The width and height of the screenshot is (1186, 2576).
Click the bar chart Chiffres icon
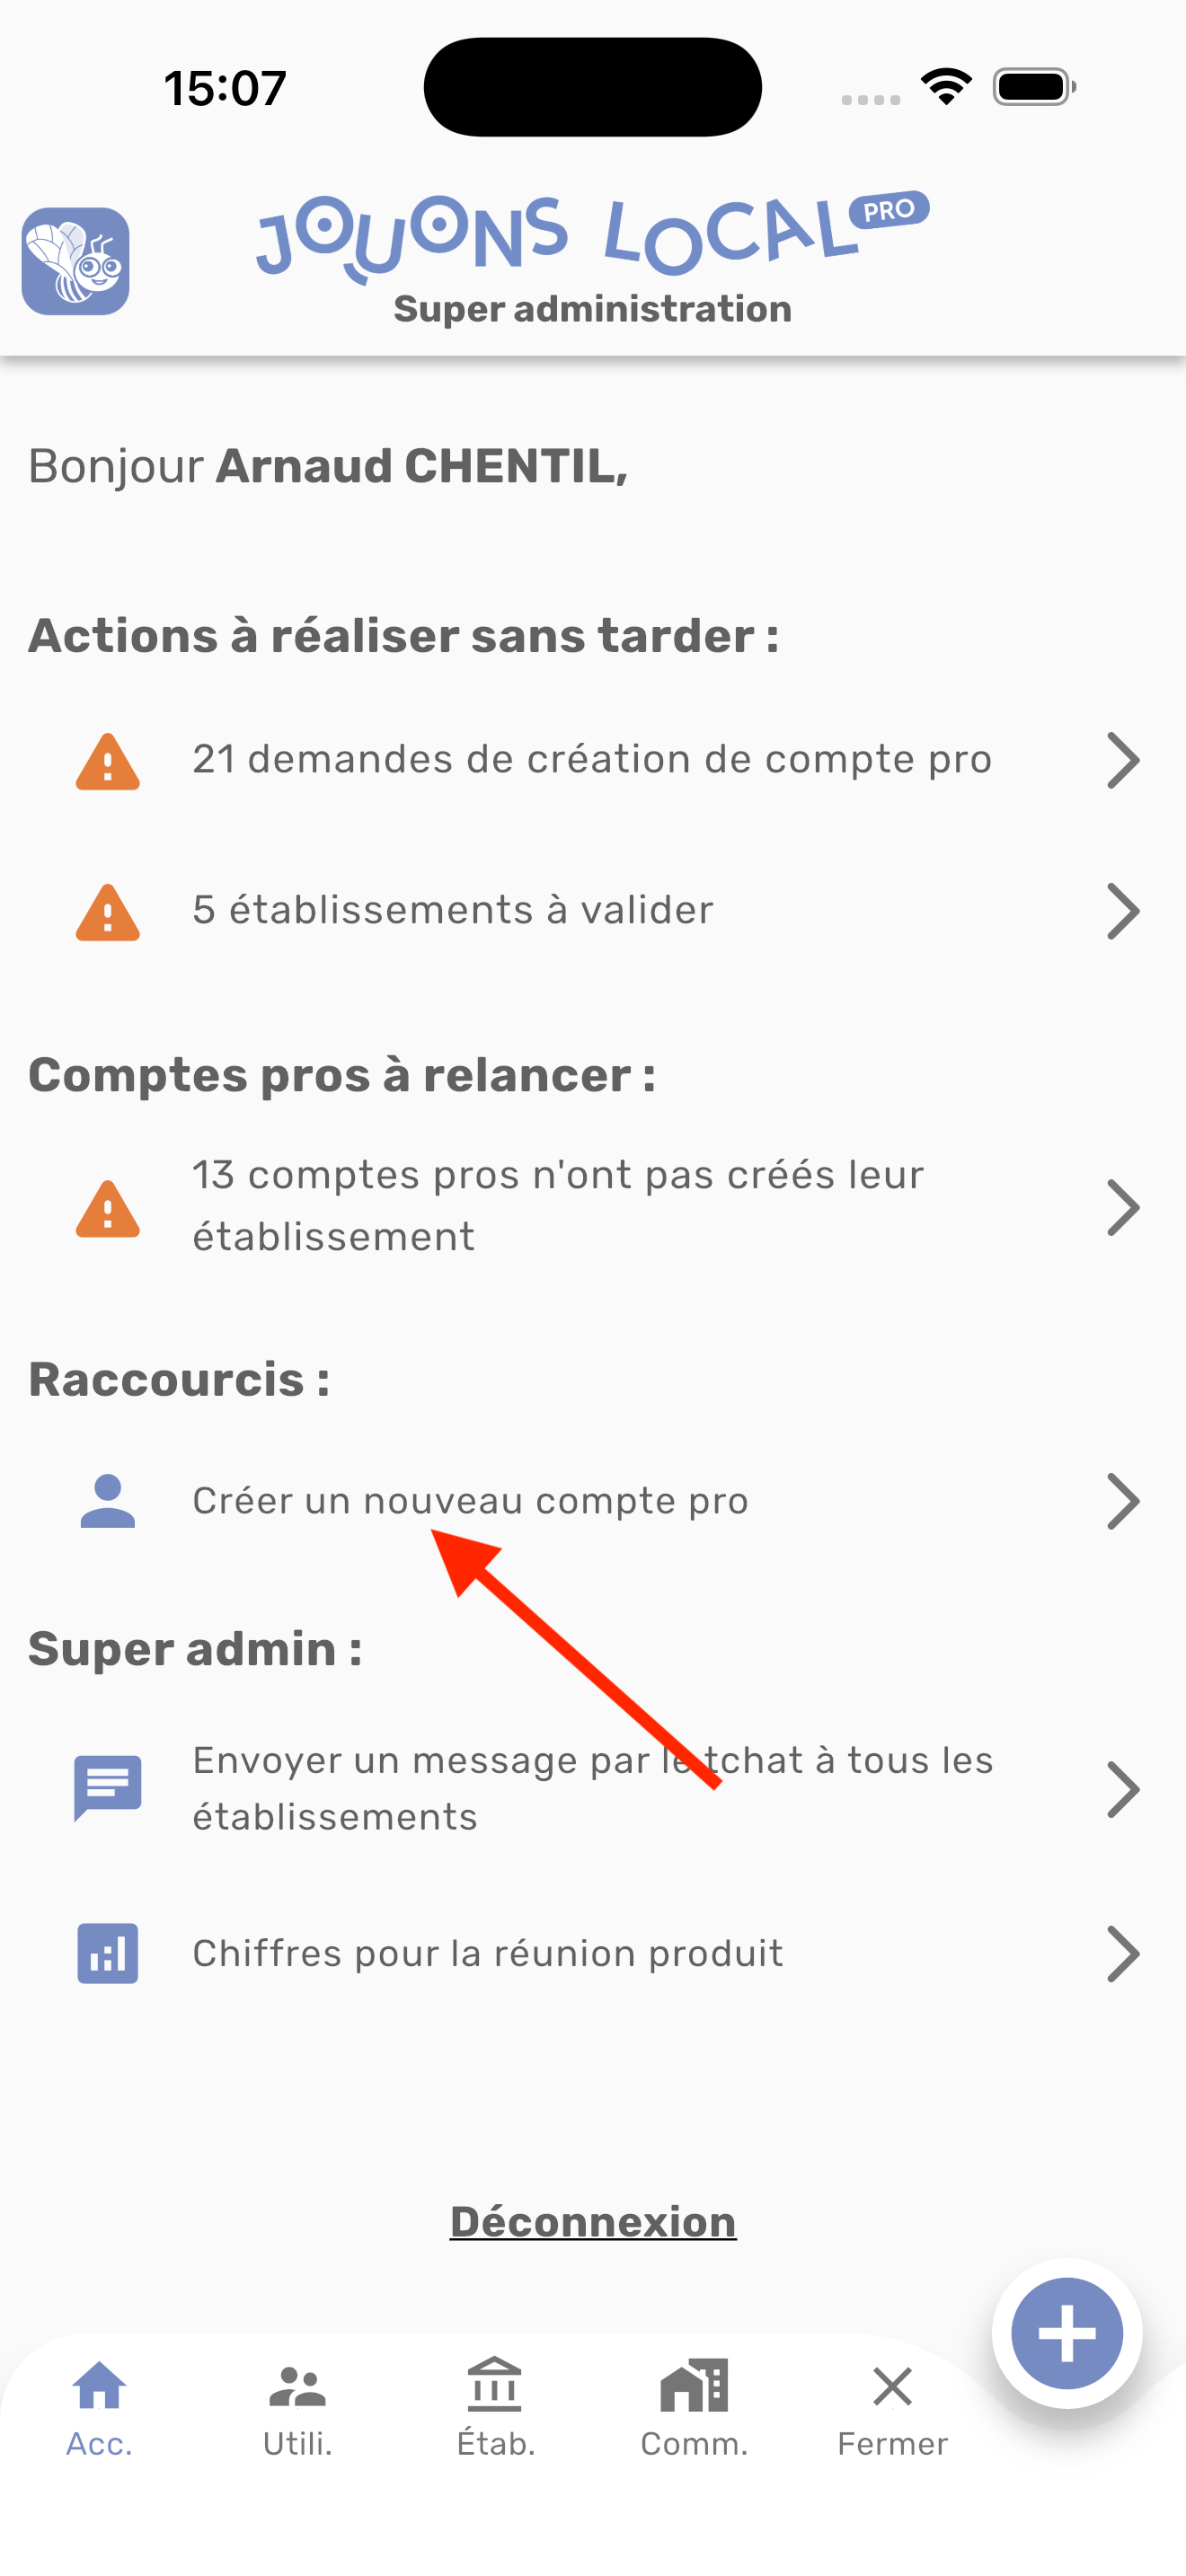(x=108, y=1953)
